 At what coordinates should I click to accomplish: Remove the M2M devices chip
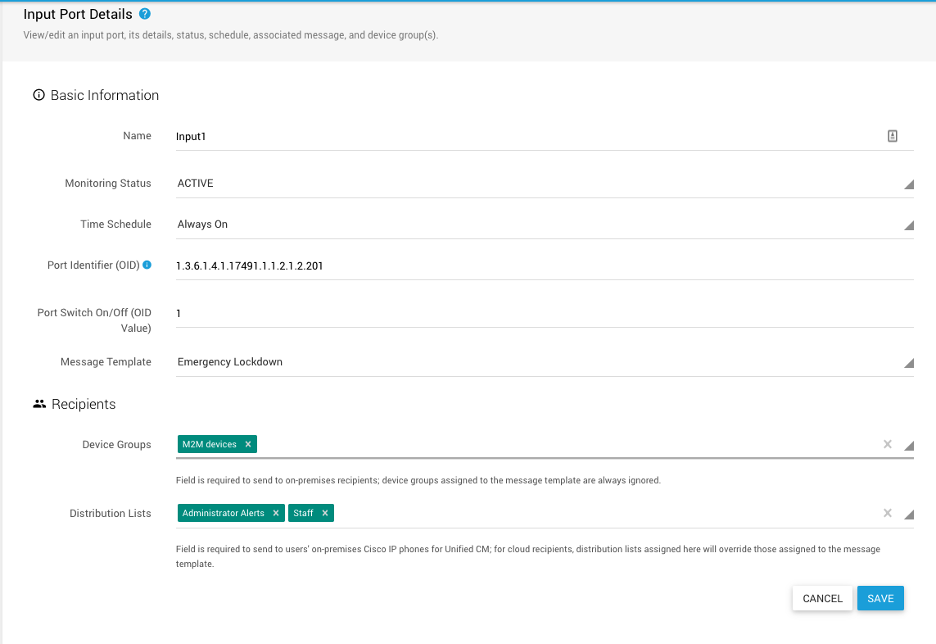coord(248,444)
